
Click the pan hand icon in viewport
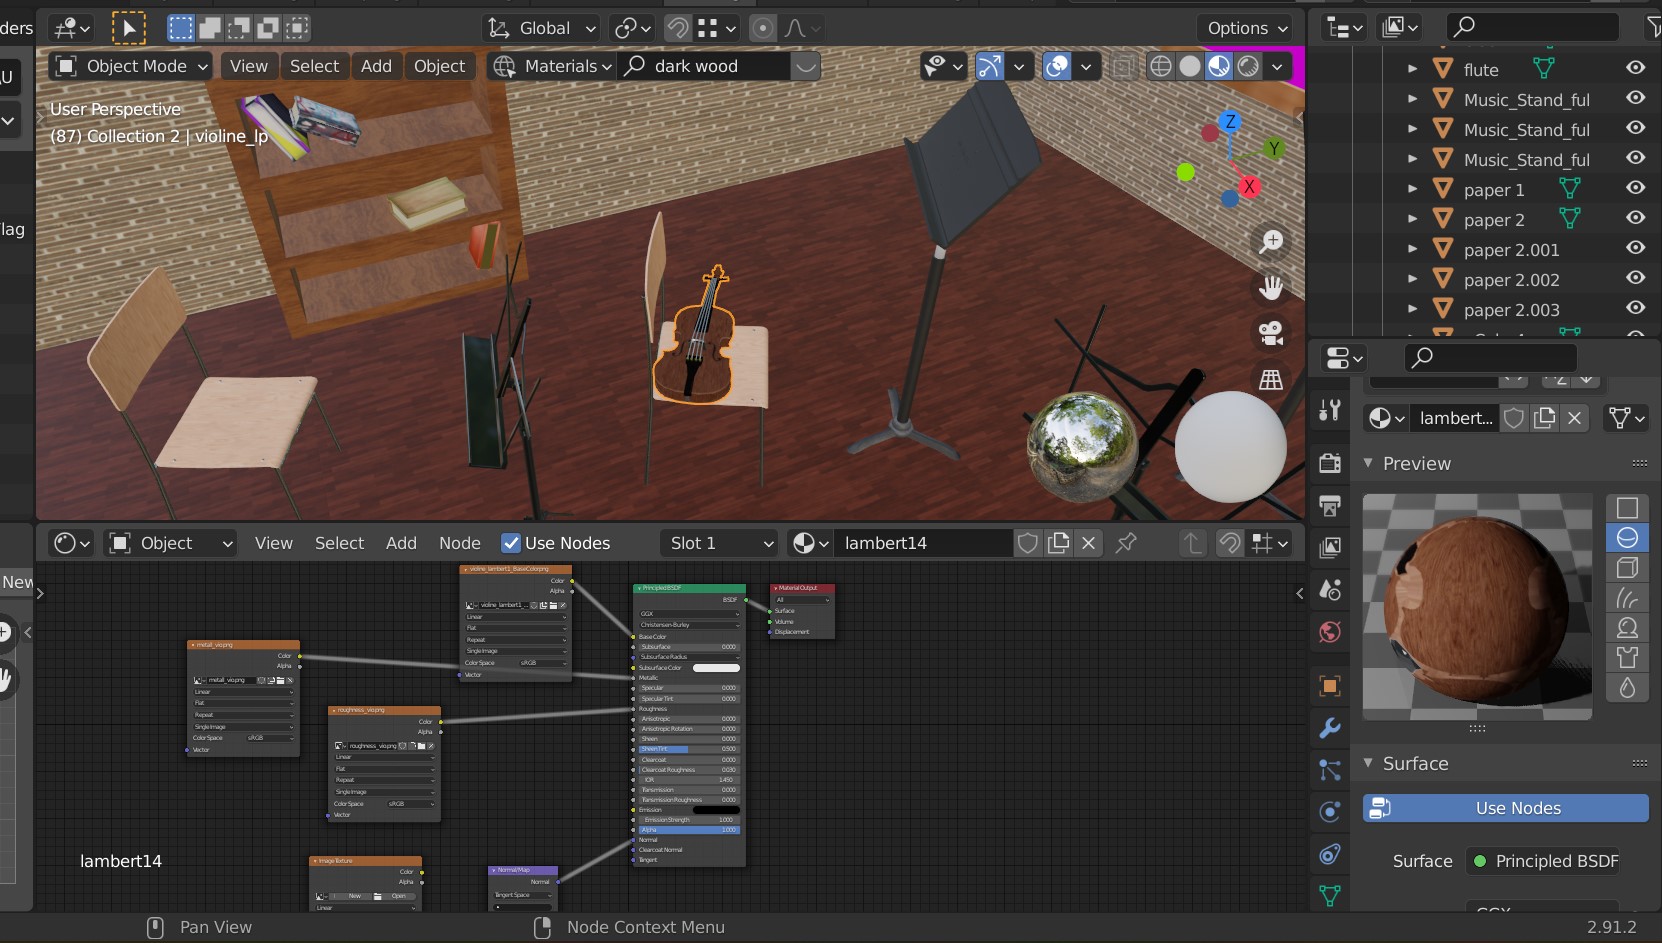[x=1271, y=288]
